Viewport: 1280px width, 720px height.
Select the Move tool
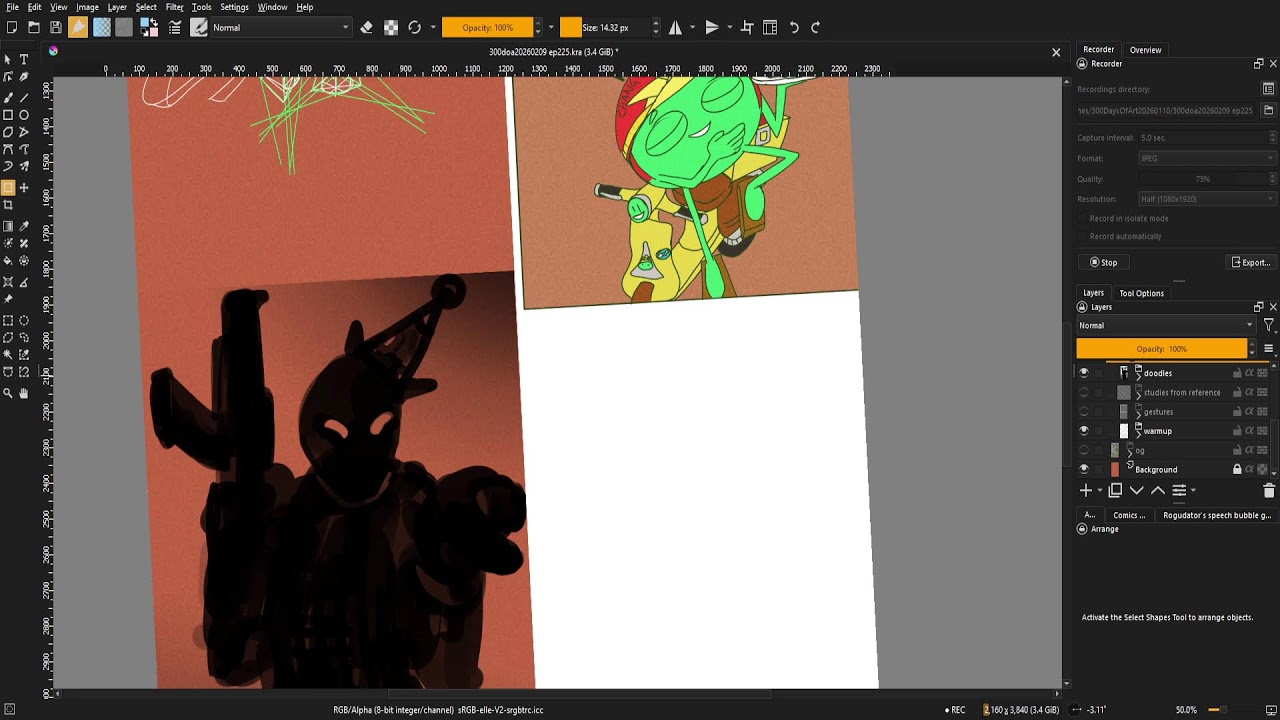pyautogui.click(x=24, y=188)
